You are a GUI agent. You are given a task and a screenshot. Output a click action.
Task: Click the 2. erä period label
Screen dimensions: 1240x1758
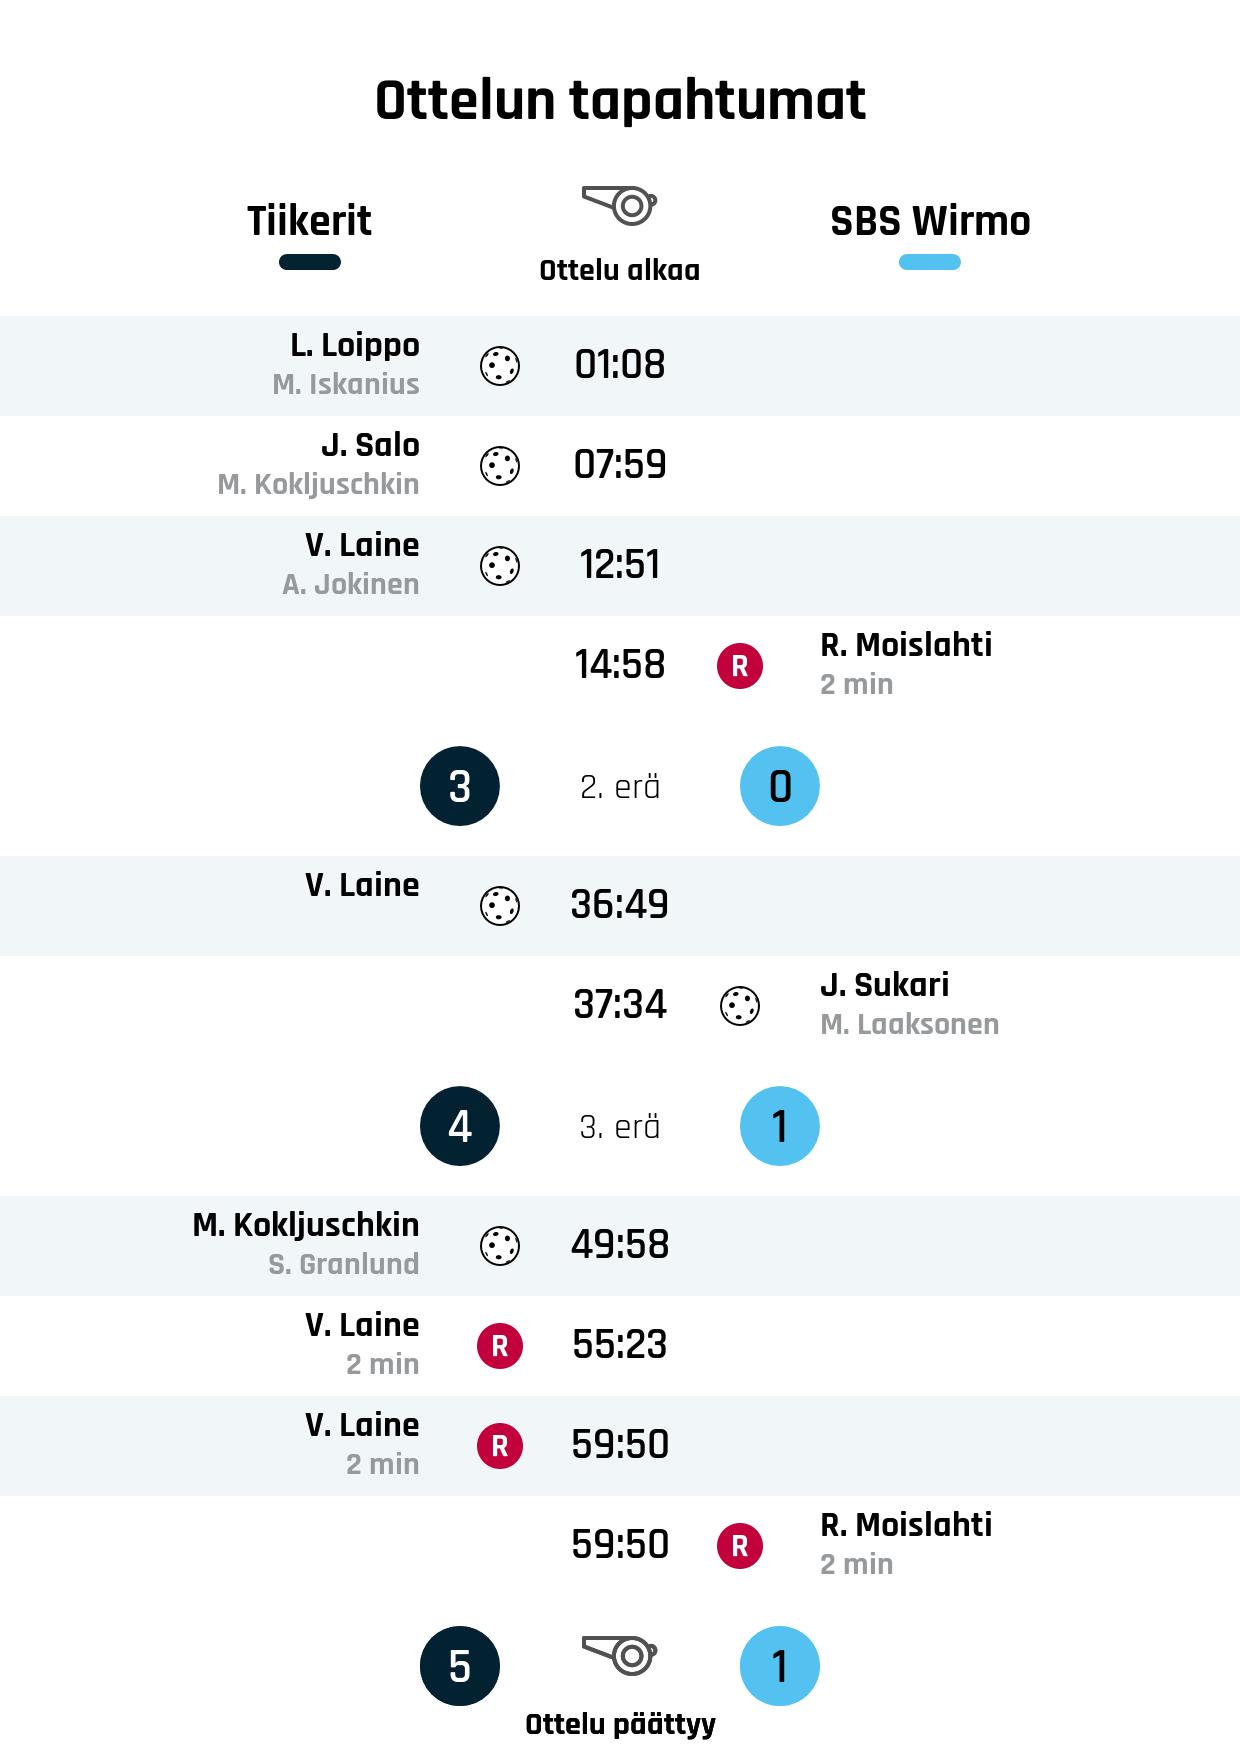(x=620, y=787)
